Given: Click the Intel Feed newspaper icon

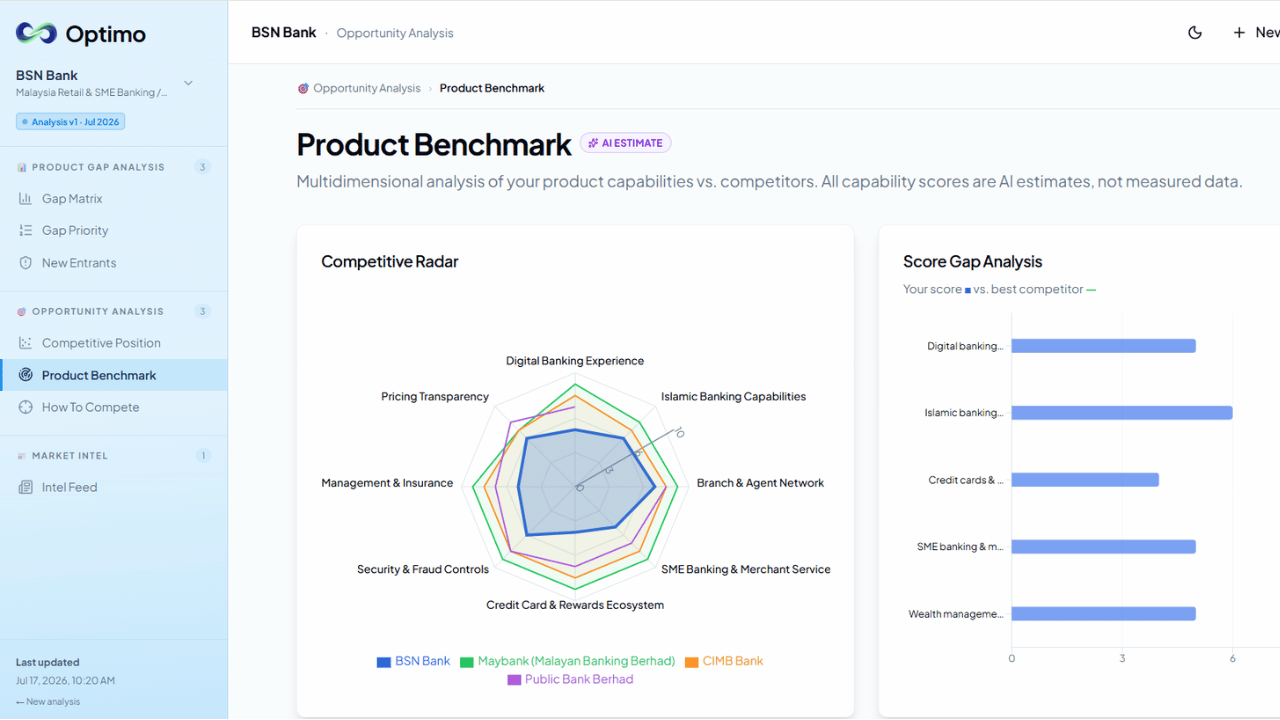Looking at the screenshot, I should pos(26,487).
